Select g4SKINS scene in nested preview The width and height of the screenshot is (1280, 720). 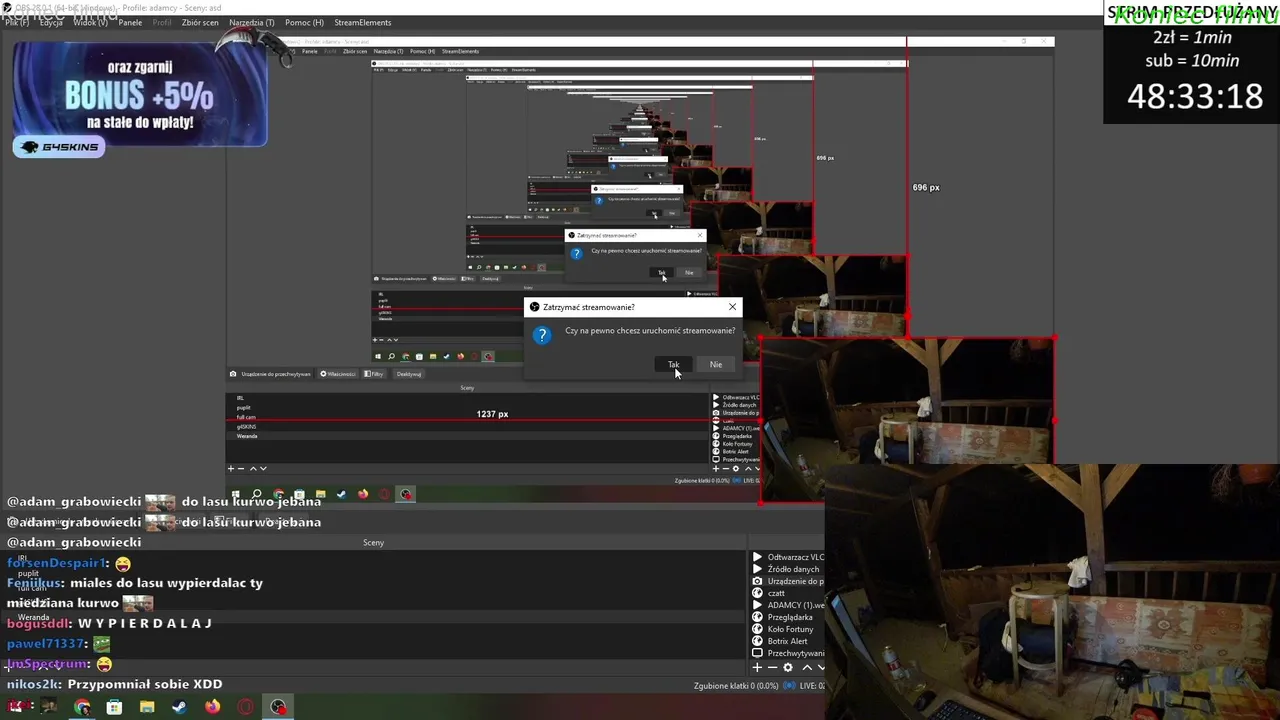(x=246, y=427)
